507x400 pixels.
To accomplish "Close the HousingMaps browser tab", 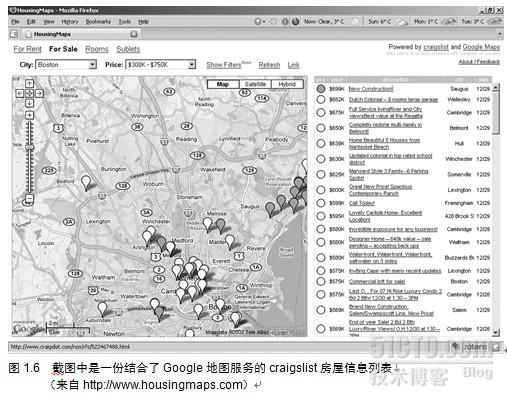I will pyautogui.click(x=134, y=34).
